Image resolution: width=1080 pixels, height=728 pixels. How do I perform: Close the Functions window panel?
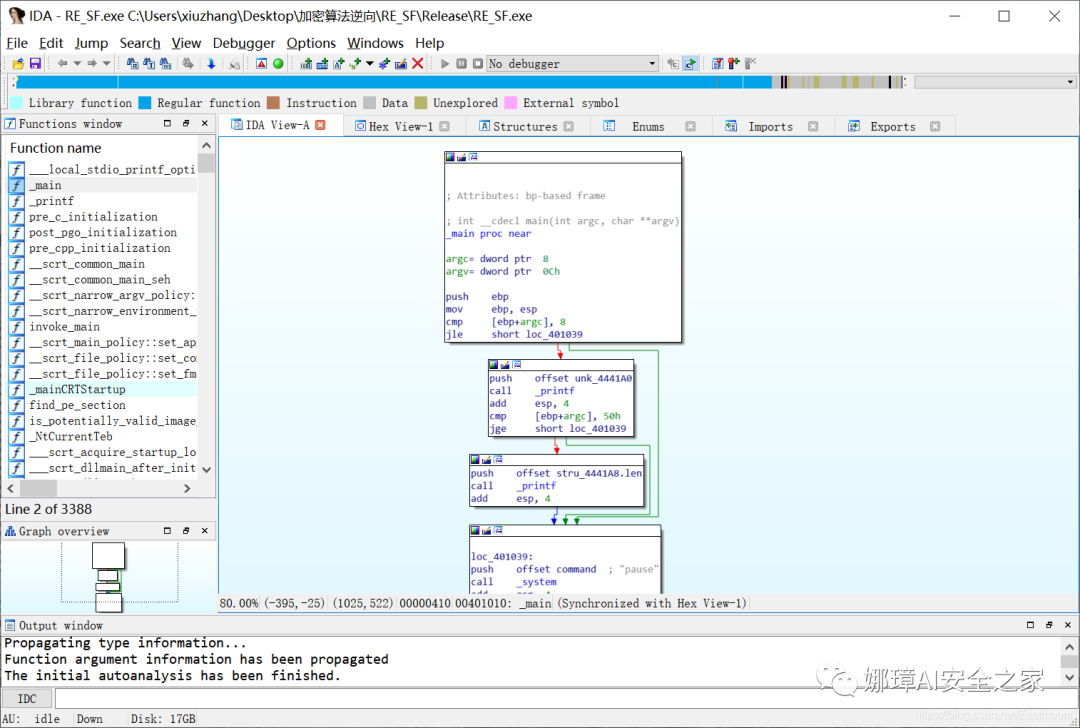point(205,123)
